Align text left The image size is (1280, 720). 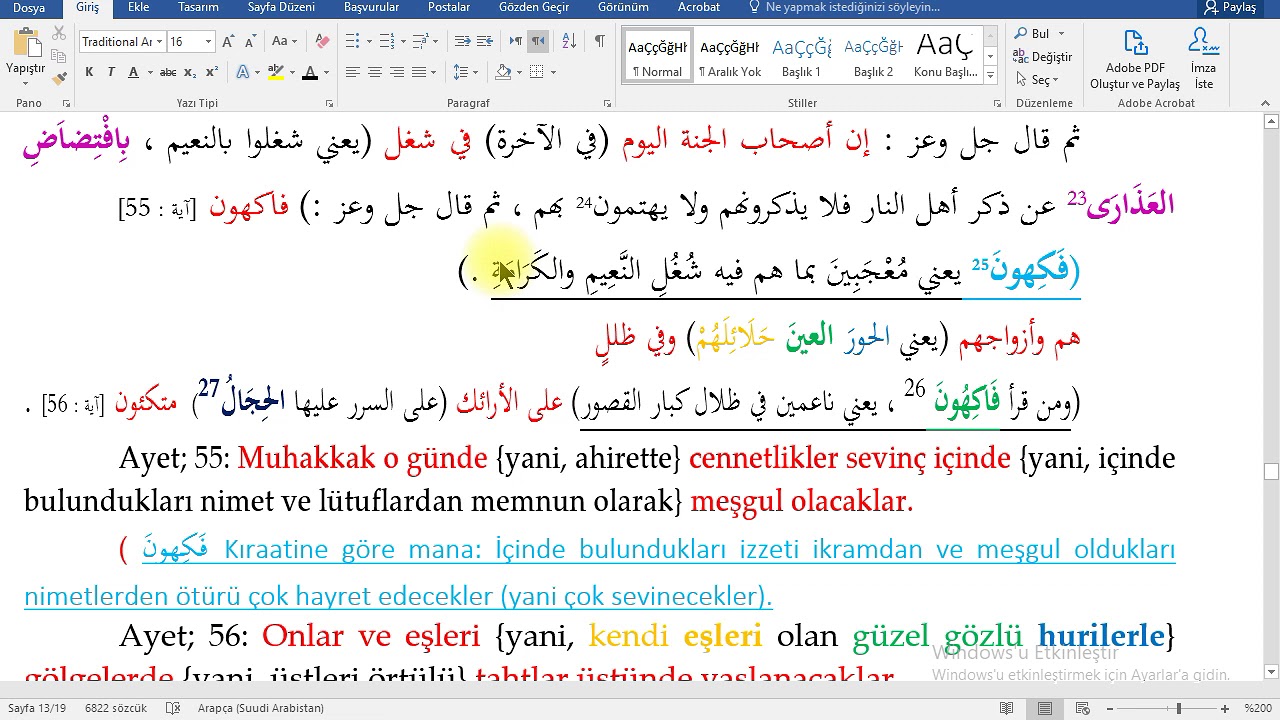tap(353, 72)
